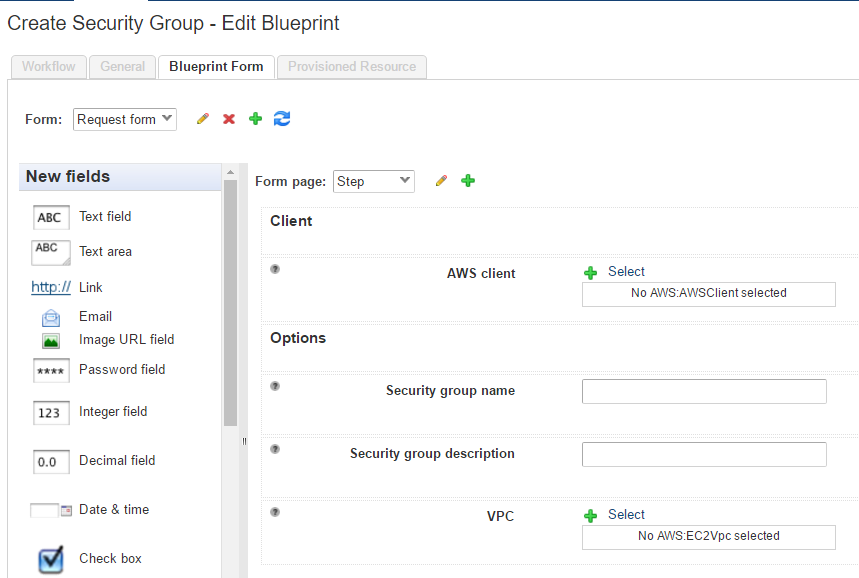Screen dimensions: 859x578
Task: Add a new form with the green plus icon
Action: [x=254, y=118]
